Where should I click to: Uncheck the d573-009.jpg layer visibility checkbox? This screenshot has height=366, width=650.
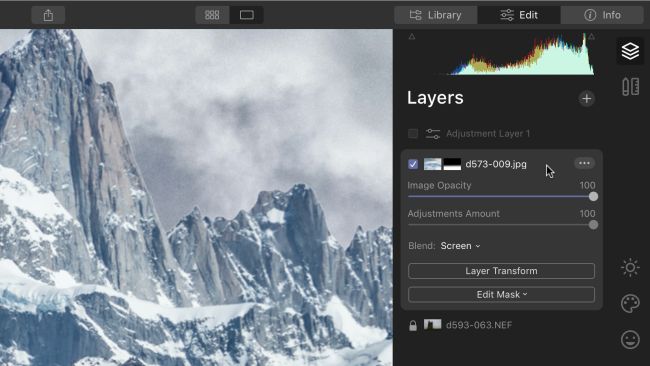point(413,164)
